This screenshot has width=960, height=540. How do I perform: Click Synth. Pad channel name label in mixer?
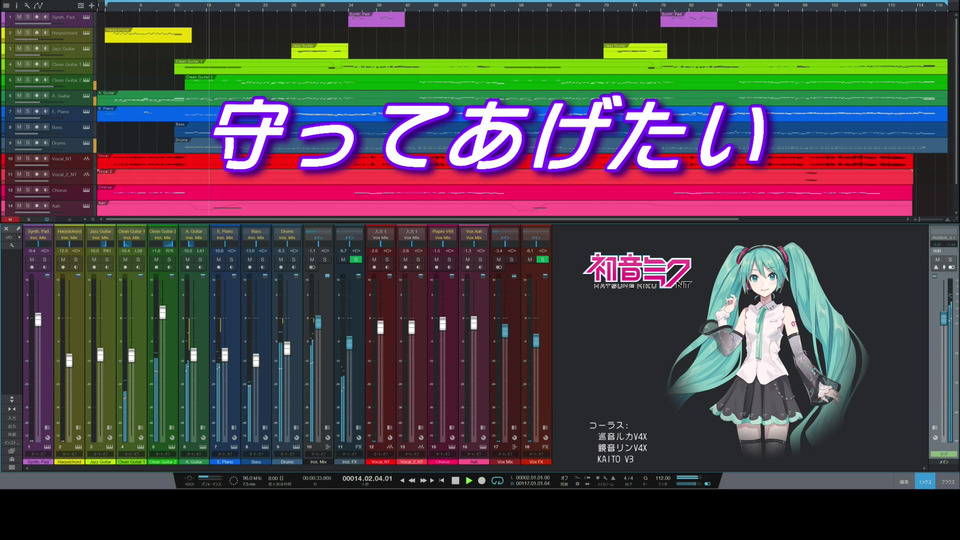point(38,462)
